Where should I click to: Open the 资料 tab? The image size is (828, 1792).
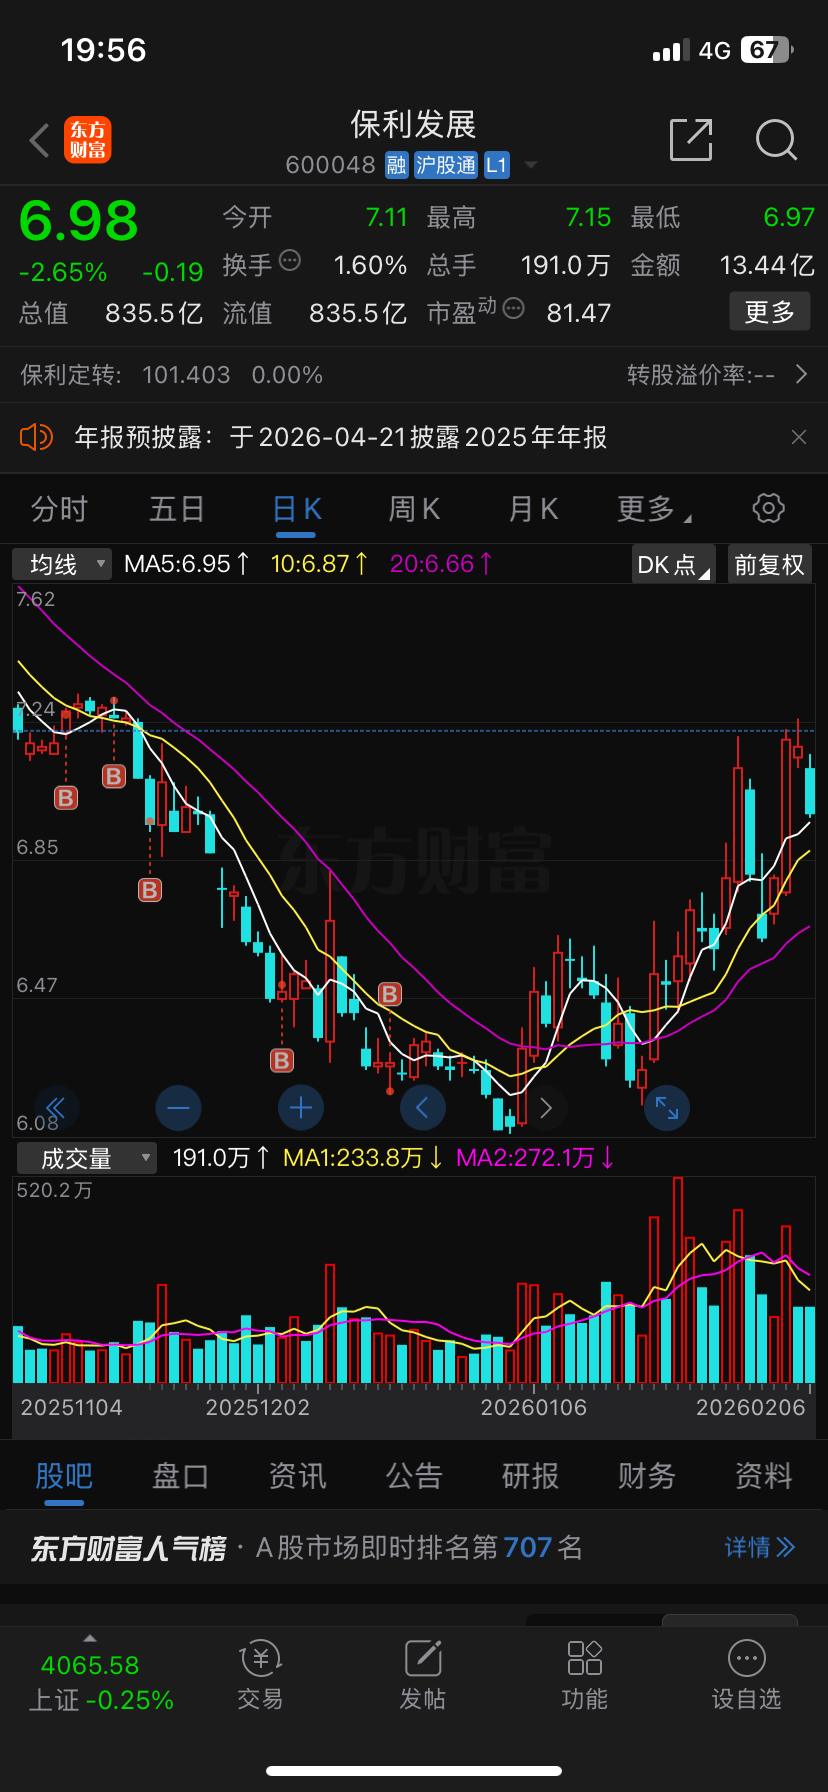coord(763,1476)
